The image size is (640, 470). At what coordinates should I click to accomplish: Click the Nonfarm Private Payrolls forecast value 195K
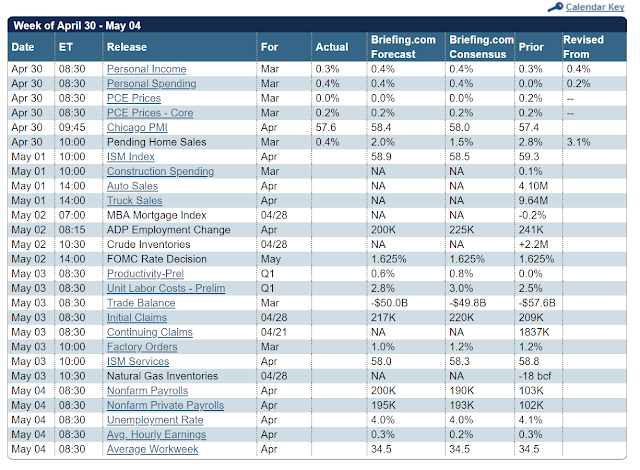[383, 406]
